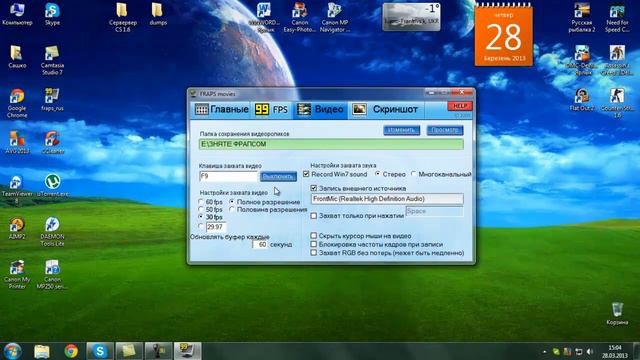Click the uTorrent.exe desktop icon

pos(52,186)
